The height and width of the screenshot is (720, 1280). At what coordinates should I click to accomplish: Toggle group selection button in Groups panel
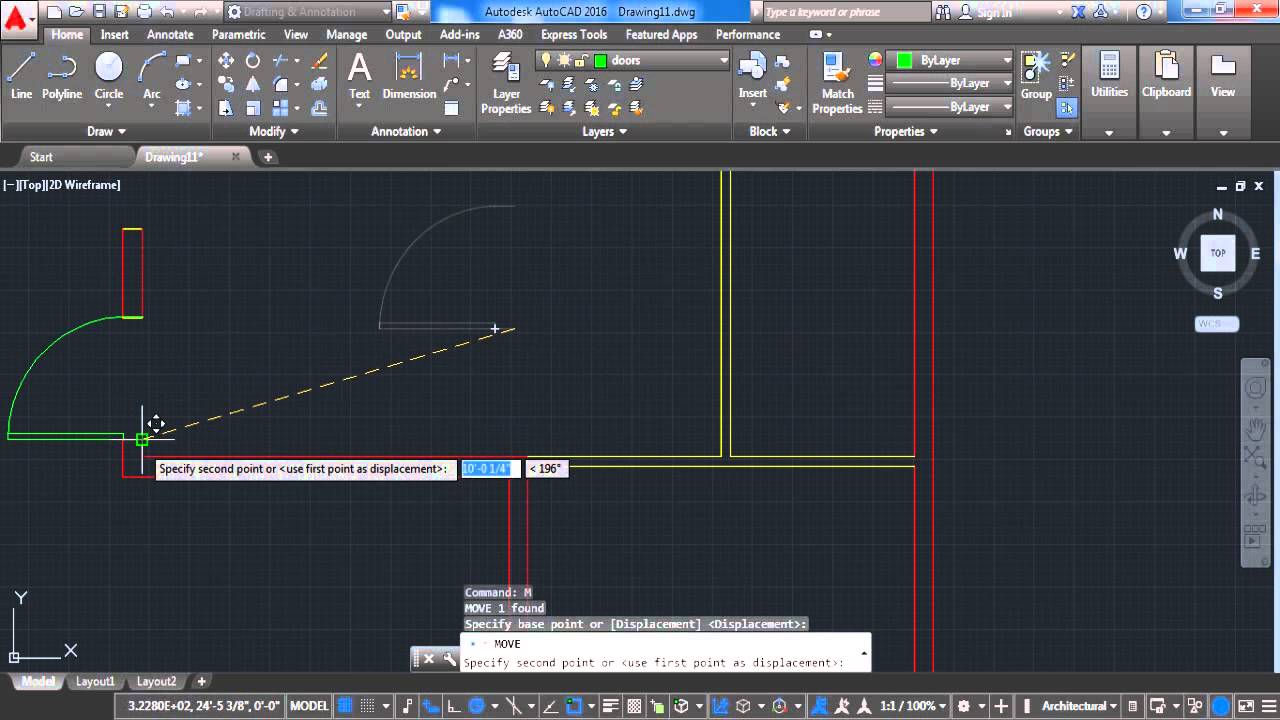(1067, 107)
